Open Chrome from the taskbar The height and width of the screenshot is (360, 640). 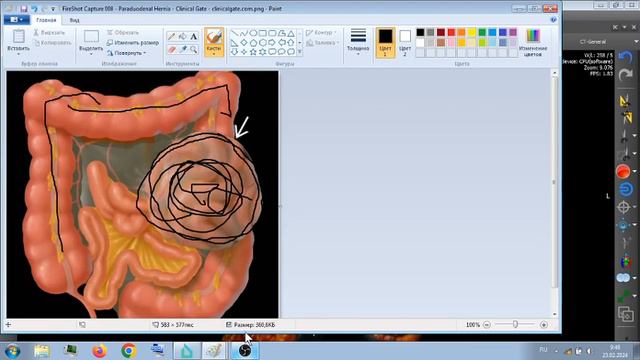[x=129, y=351]
